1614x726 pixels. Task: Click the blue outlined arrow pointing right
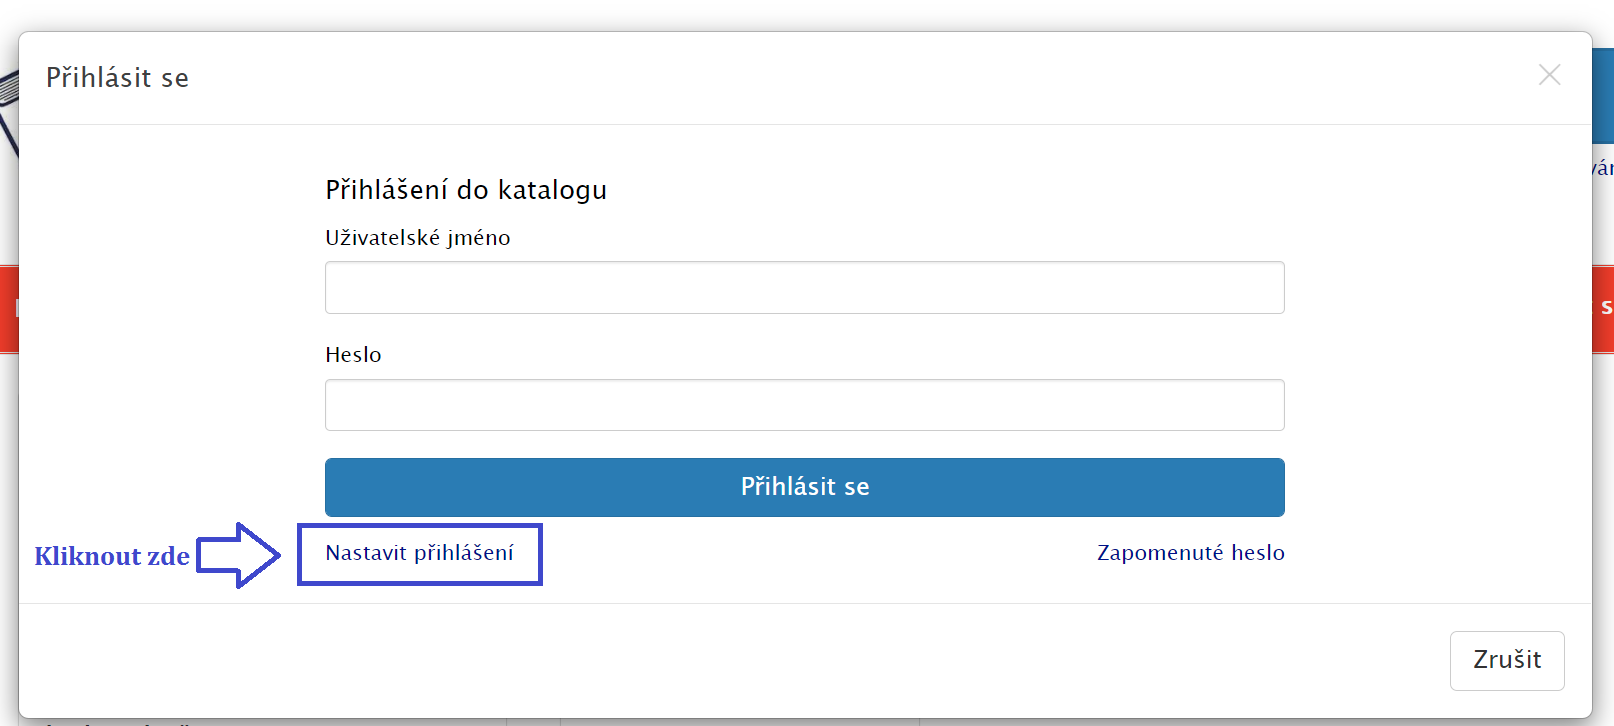[238, 555]
